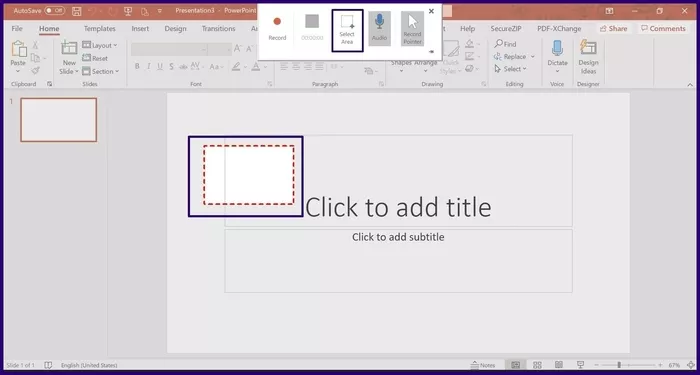700x375 pixels.
Task: Open Character Spacing AV dropdown
Action: click(x=197, y=67)
